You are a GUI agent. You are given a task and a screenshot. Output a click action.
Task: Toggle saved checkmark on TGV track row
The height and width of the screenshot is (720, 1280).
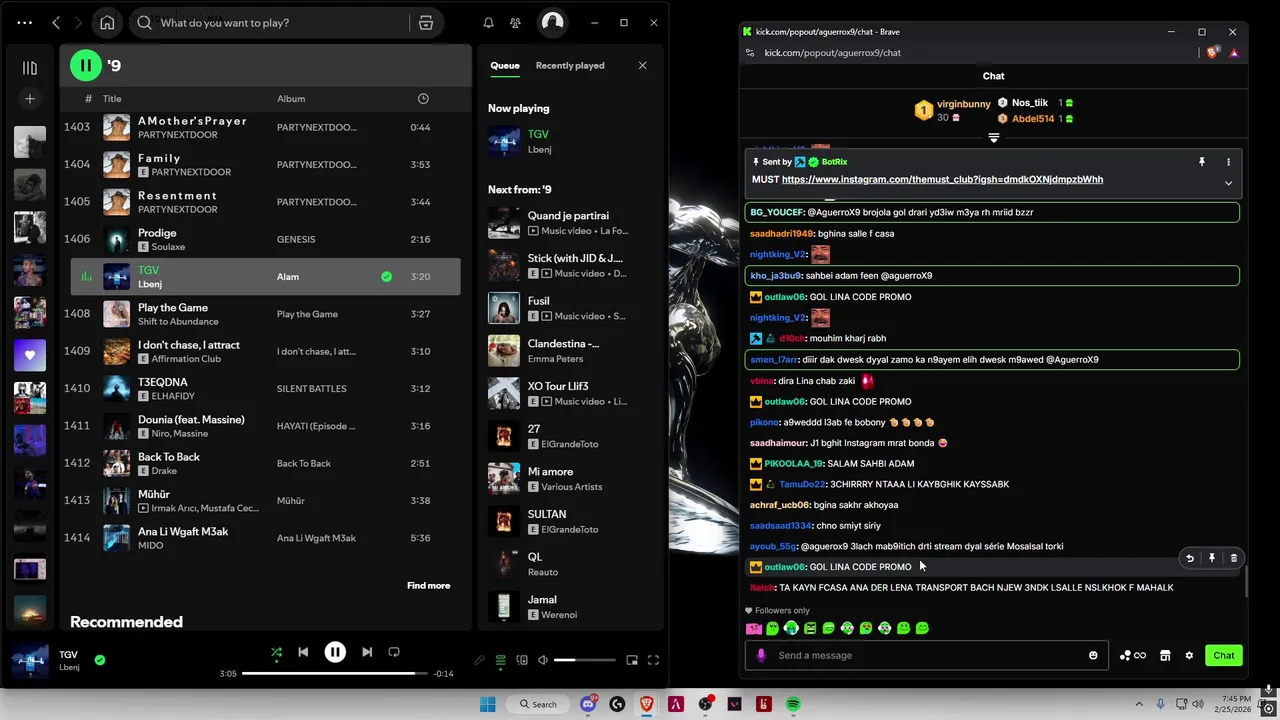386,277
